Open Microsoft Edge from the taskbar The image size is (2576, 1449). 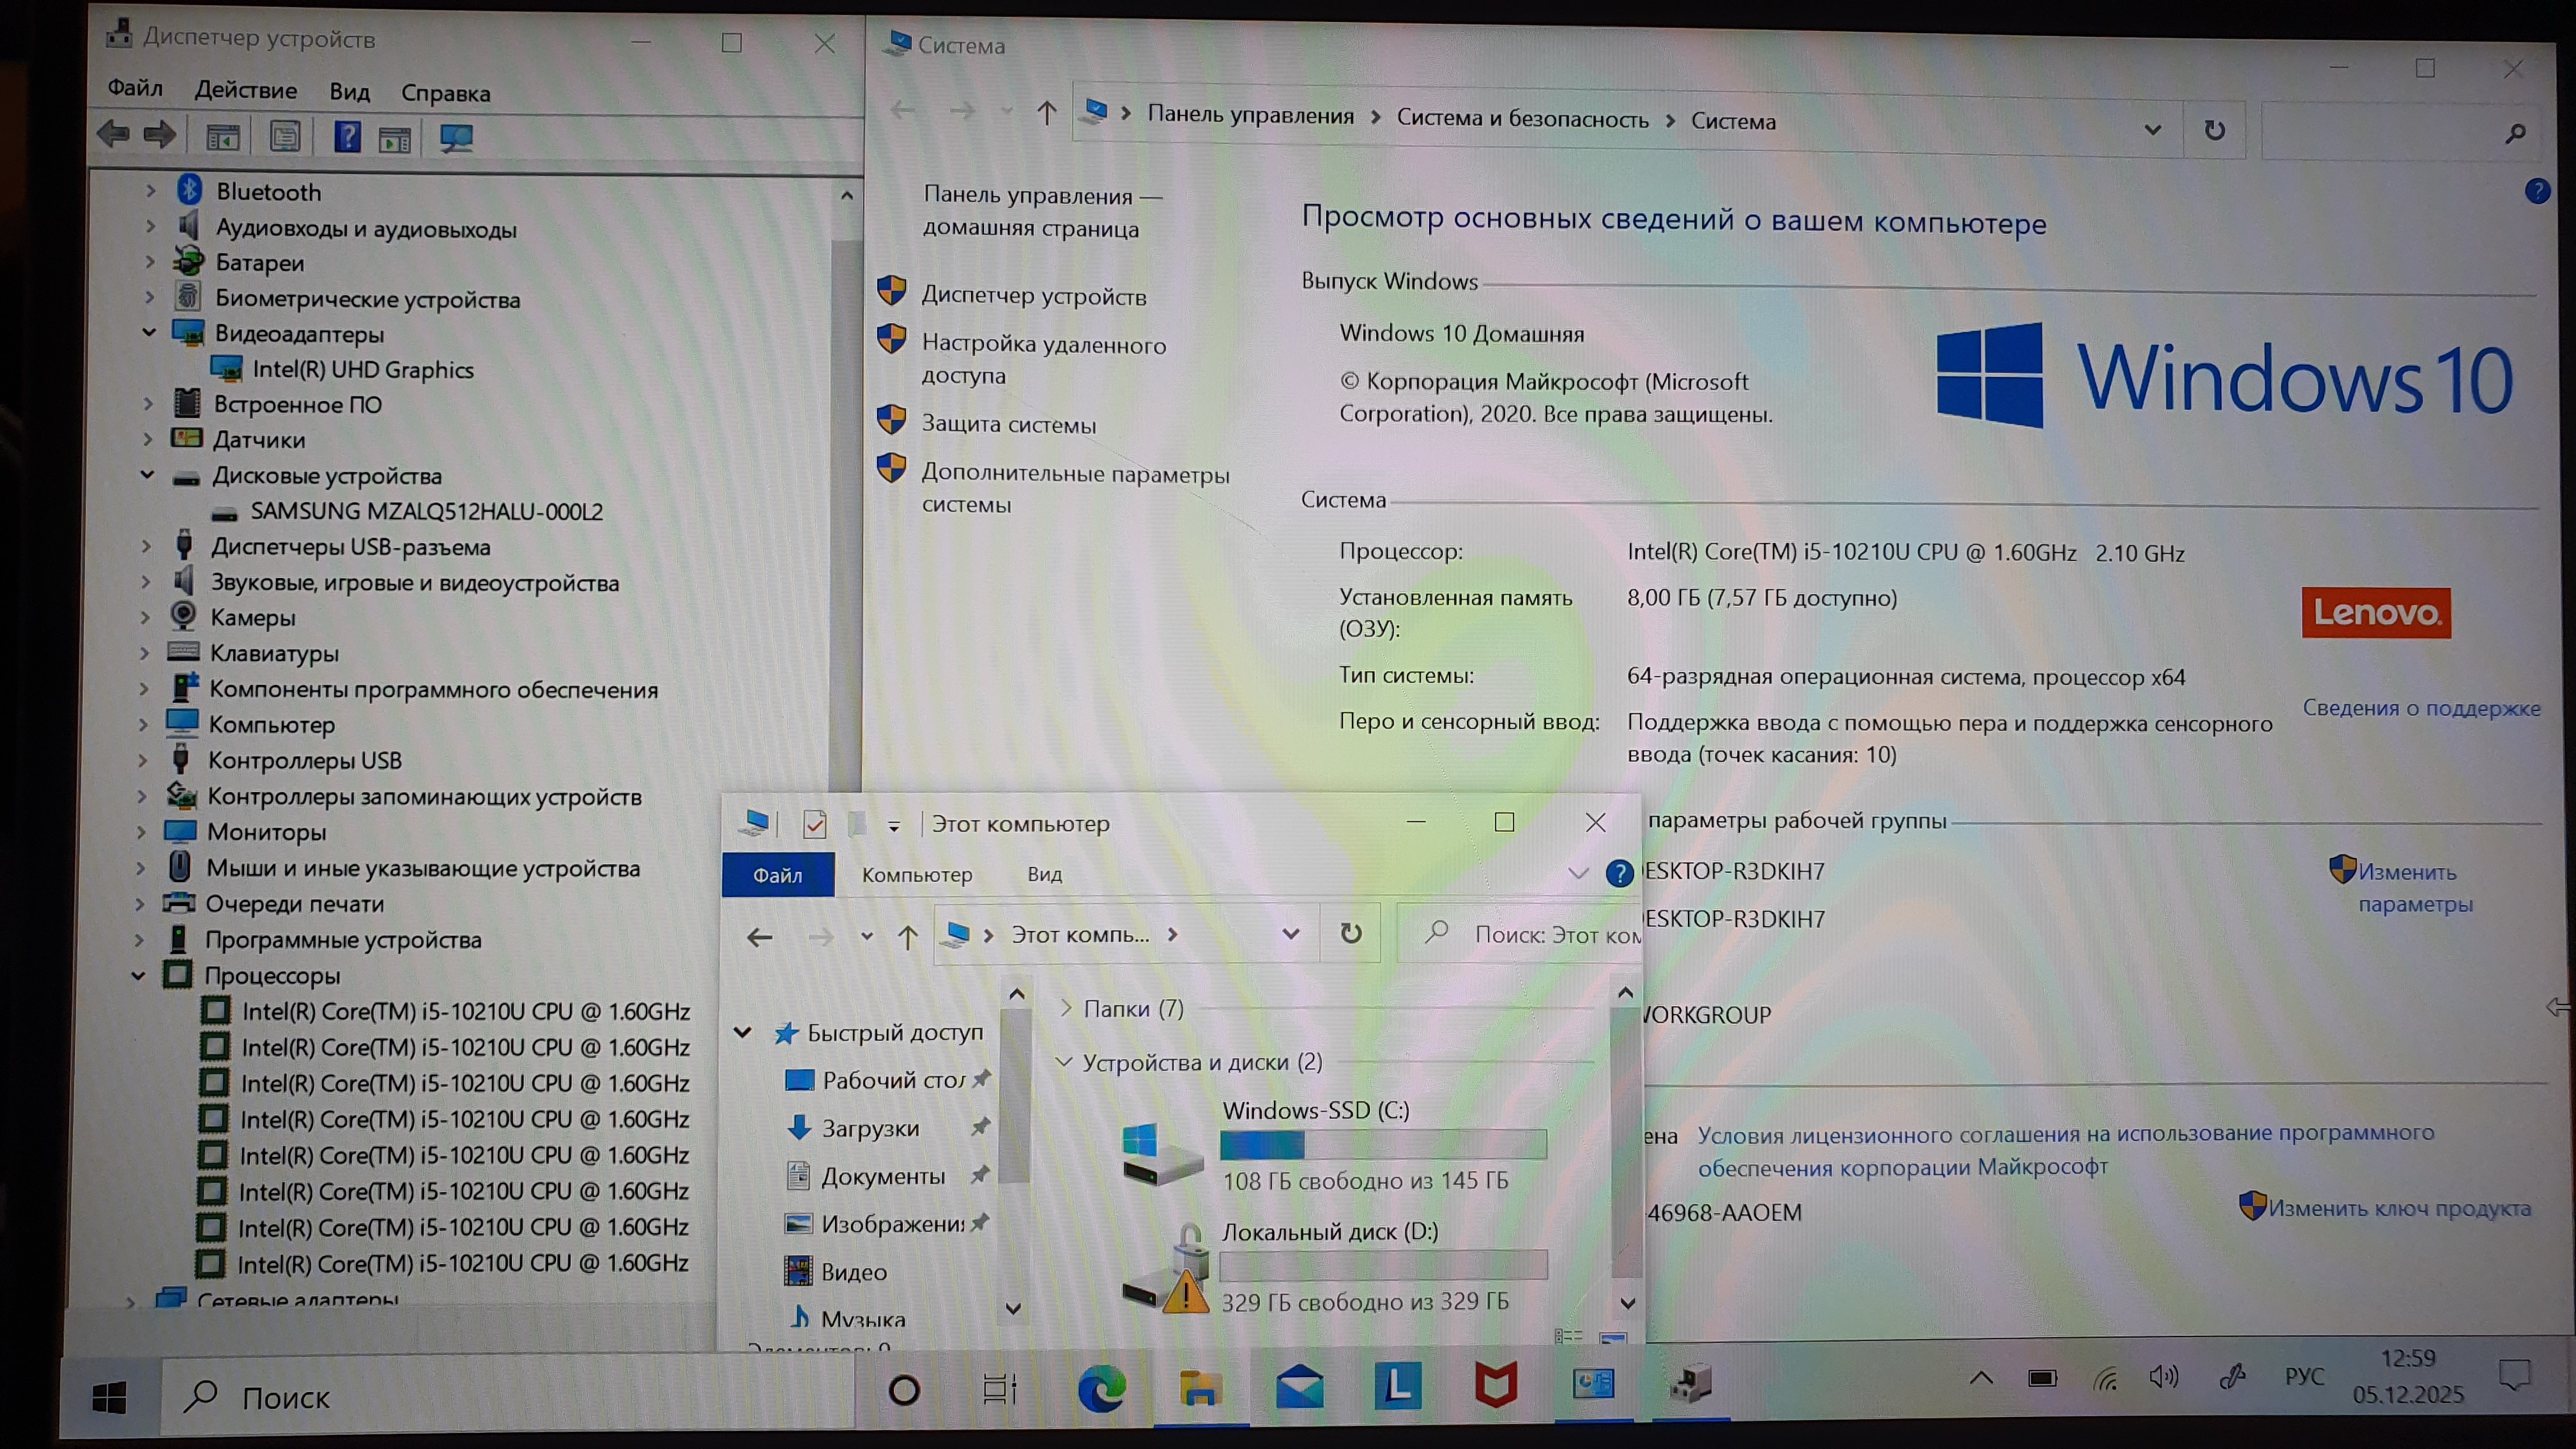point(1101,1388)
